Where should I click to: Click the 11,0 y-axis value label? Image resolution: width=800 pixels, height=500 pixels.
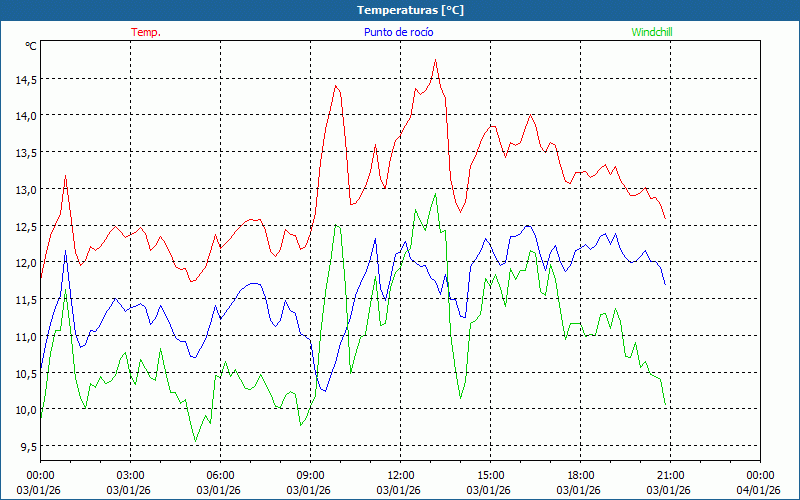pyautogui.click(x=24, y=336)
